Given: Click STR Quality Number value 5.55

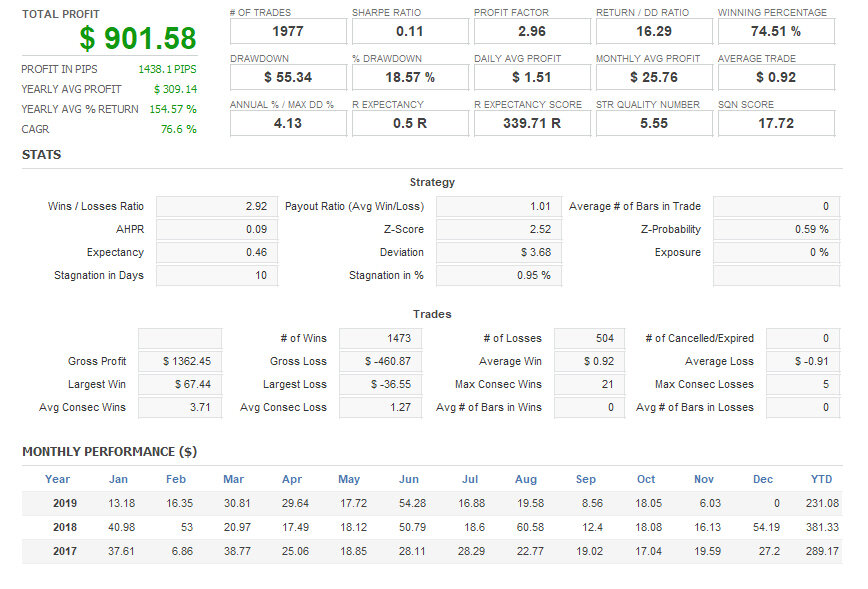Looking at the screenshot, I should click(654, 123).
